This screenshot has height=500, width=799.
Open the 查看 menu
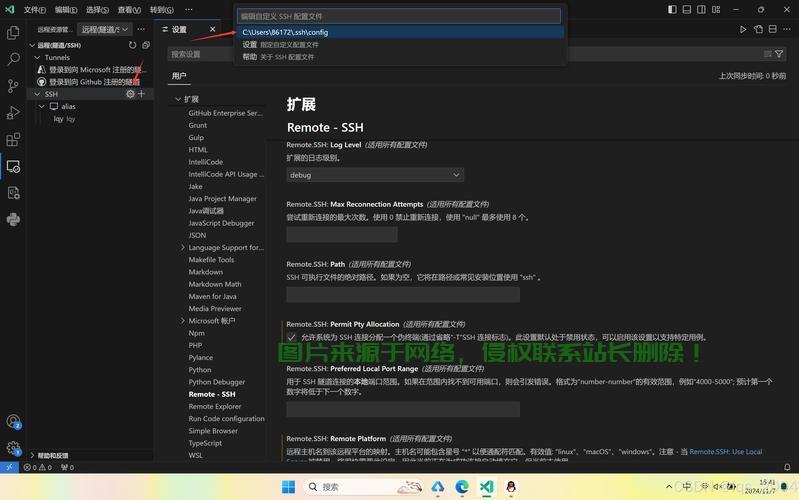coord(129,10)
